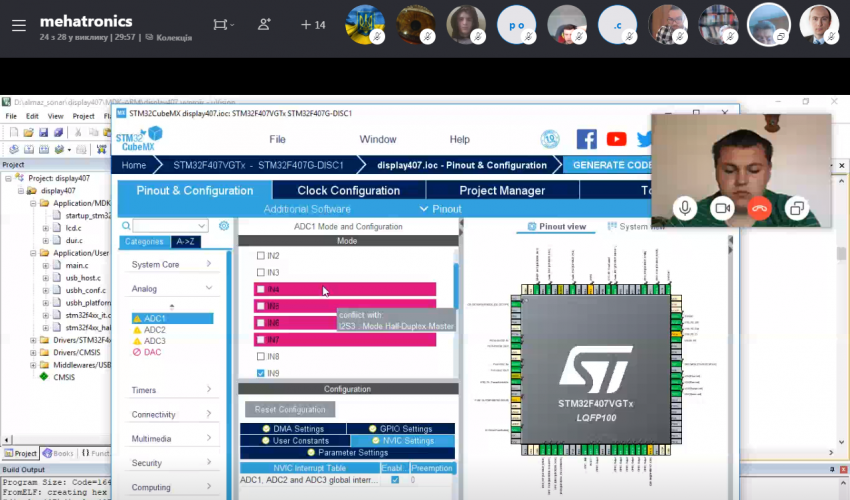
Task: Switch to Project Manager tab
Action: 502,191
